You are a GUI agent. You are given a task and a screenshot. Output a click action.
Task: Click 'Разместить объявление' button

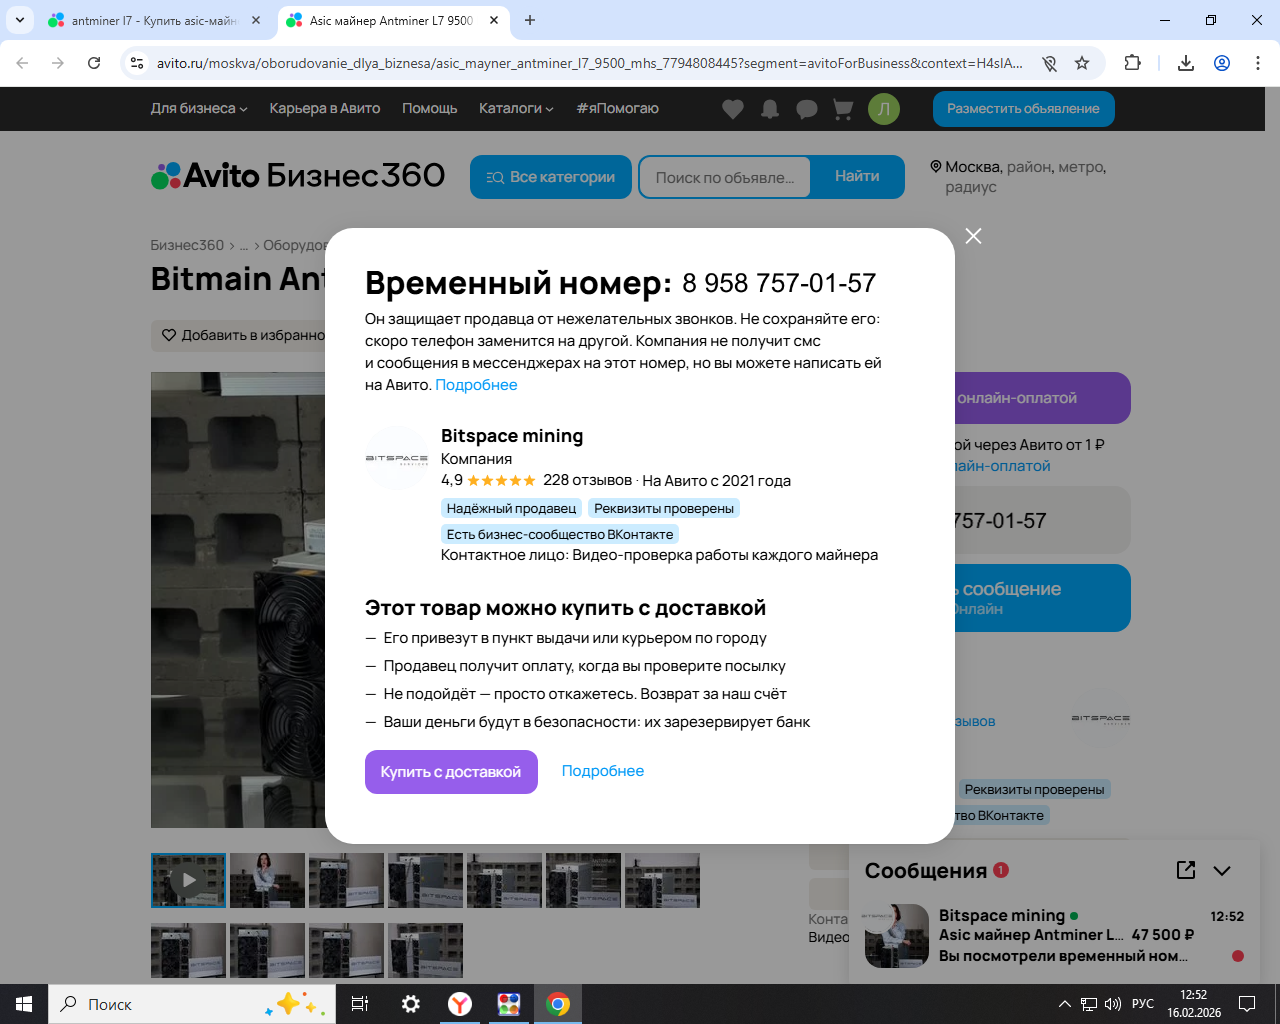coord(1024,109)
